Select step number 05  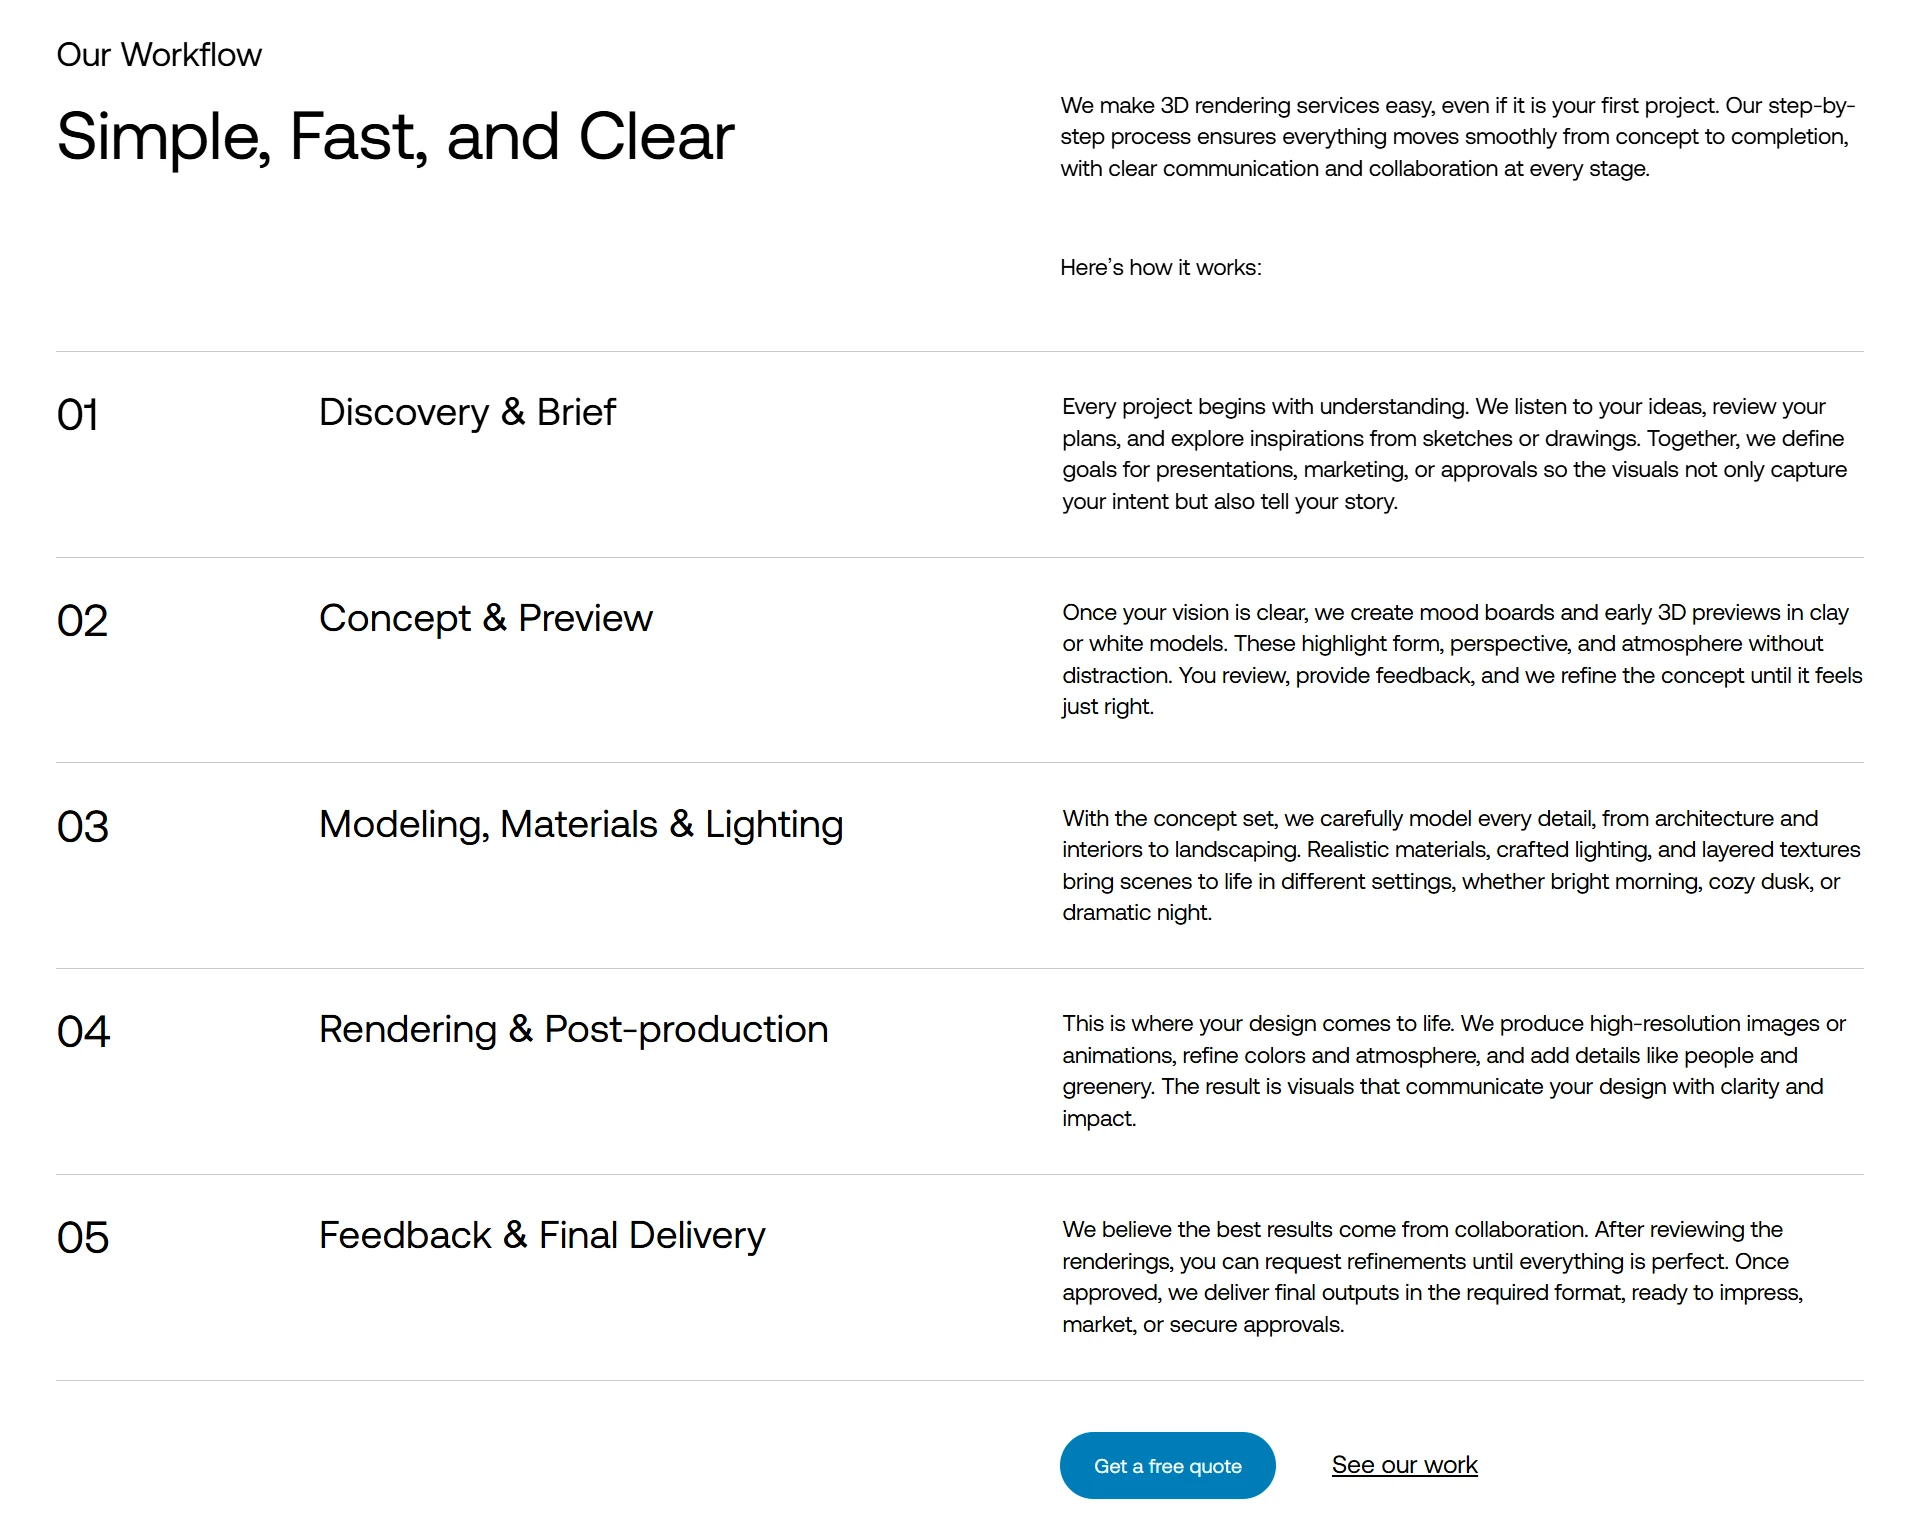pyautogui.click(x=83, y=1238)
